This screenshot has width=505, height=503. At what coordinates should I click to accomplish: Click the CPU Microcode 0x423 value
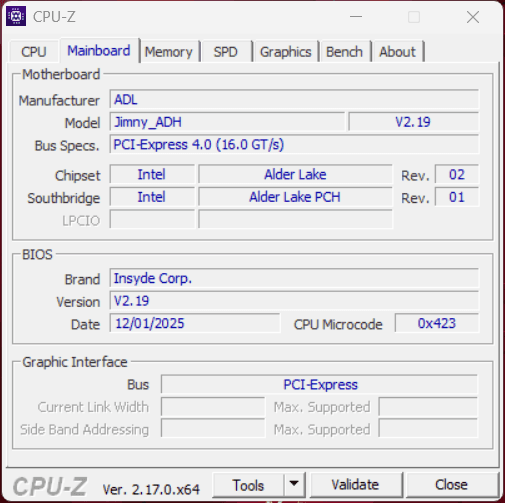[437, 323]
